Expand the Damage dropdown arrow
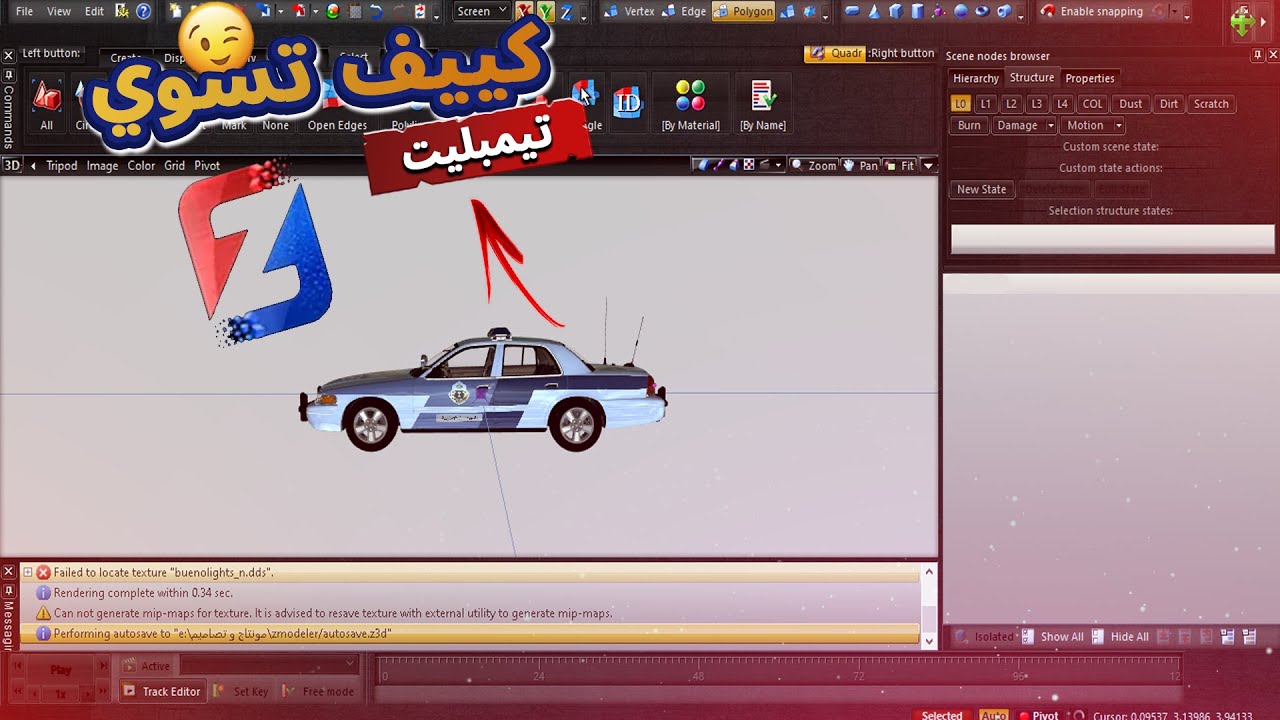The height and width of the screenshot is (720, 1280). (x=1050, y=125)
